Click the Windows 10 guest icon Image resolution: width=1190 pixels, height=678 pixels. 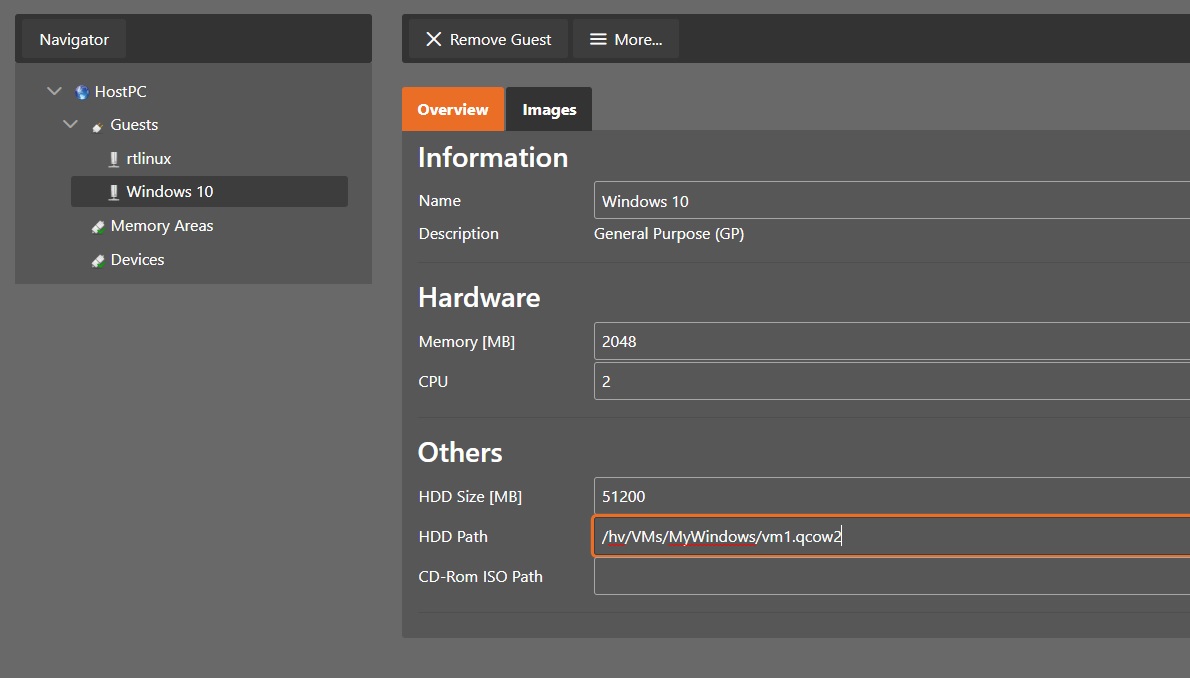113,192
